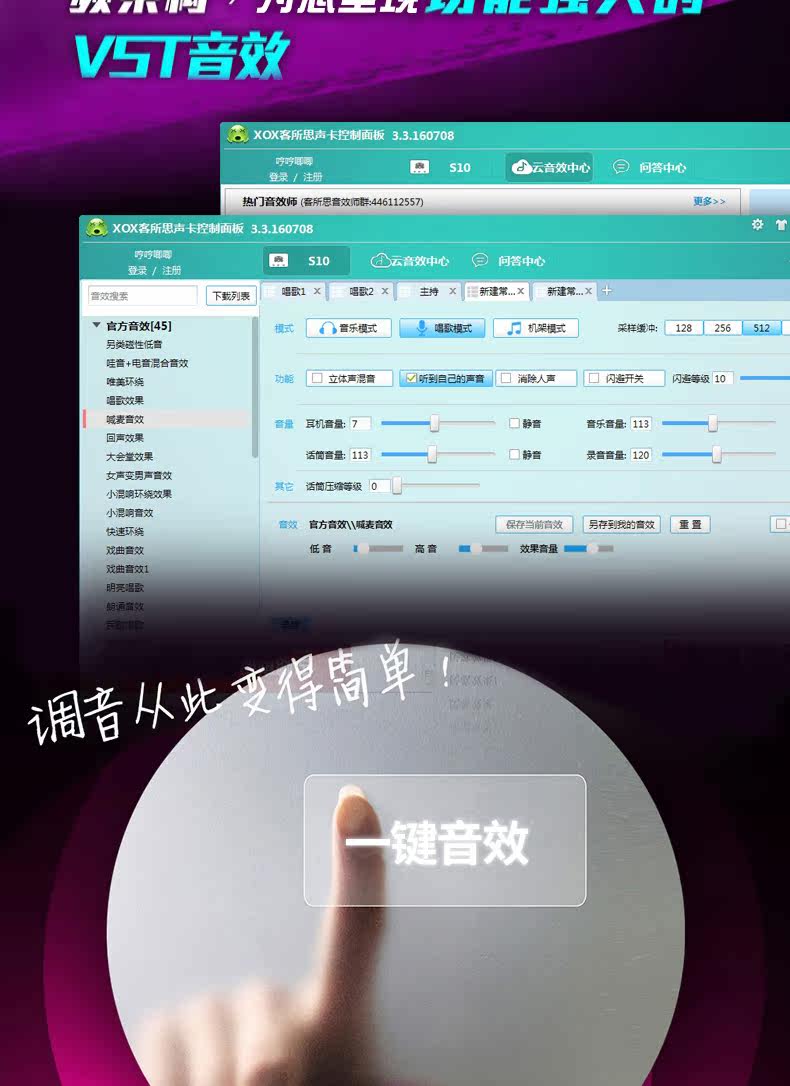Enable 消除人声 checkbox
Screen dimensions: 790x1086
pos(506,378)
